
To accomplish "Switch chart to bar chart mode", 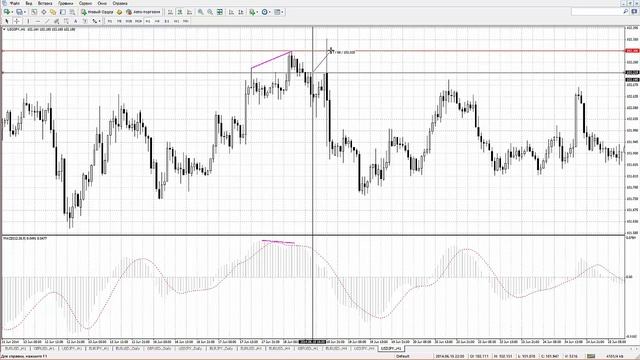I will (x=170, y=12).
